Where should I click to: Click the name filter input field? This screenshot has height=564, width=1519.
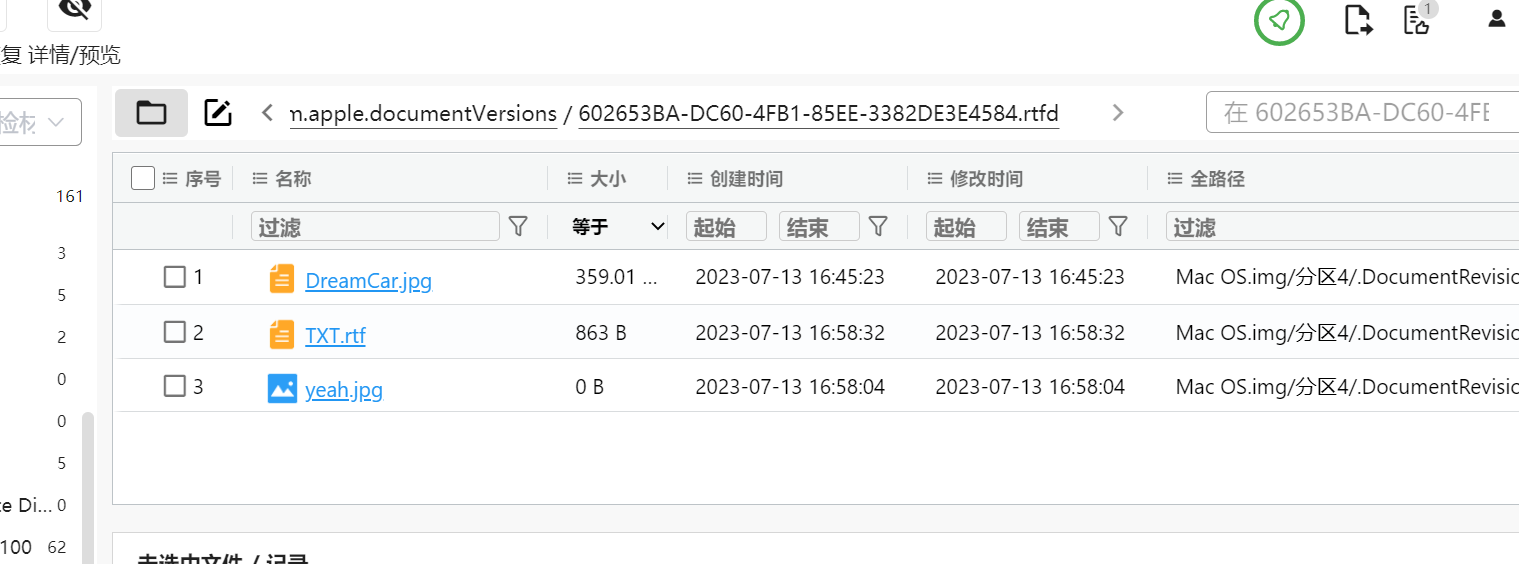point(375,227)
